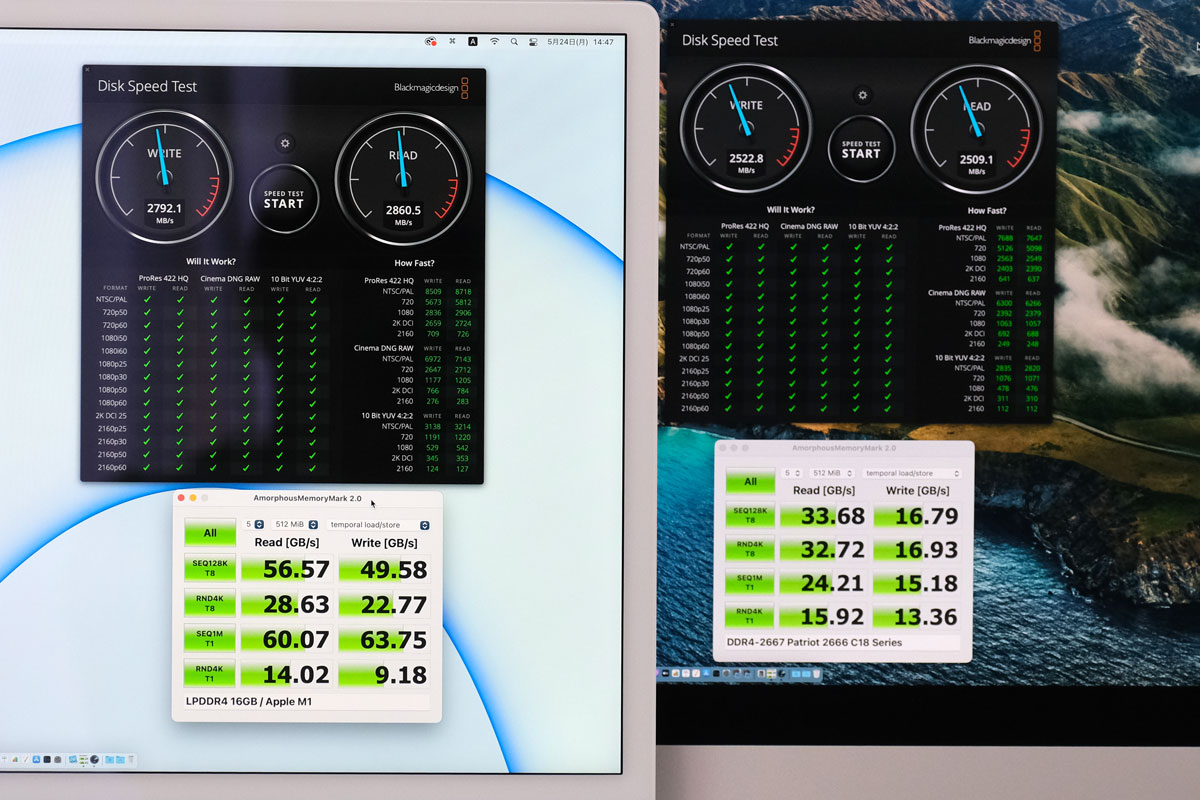Click the READ gauge showing 2509.1 MB/s

click(x=976, y=129)
